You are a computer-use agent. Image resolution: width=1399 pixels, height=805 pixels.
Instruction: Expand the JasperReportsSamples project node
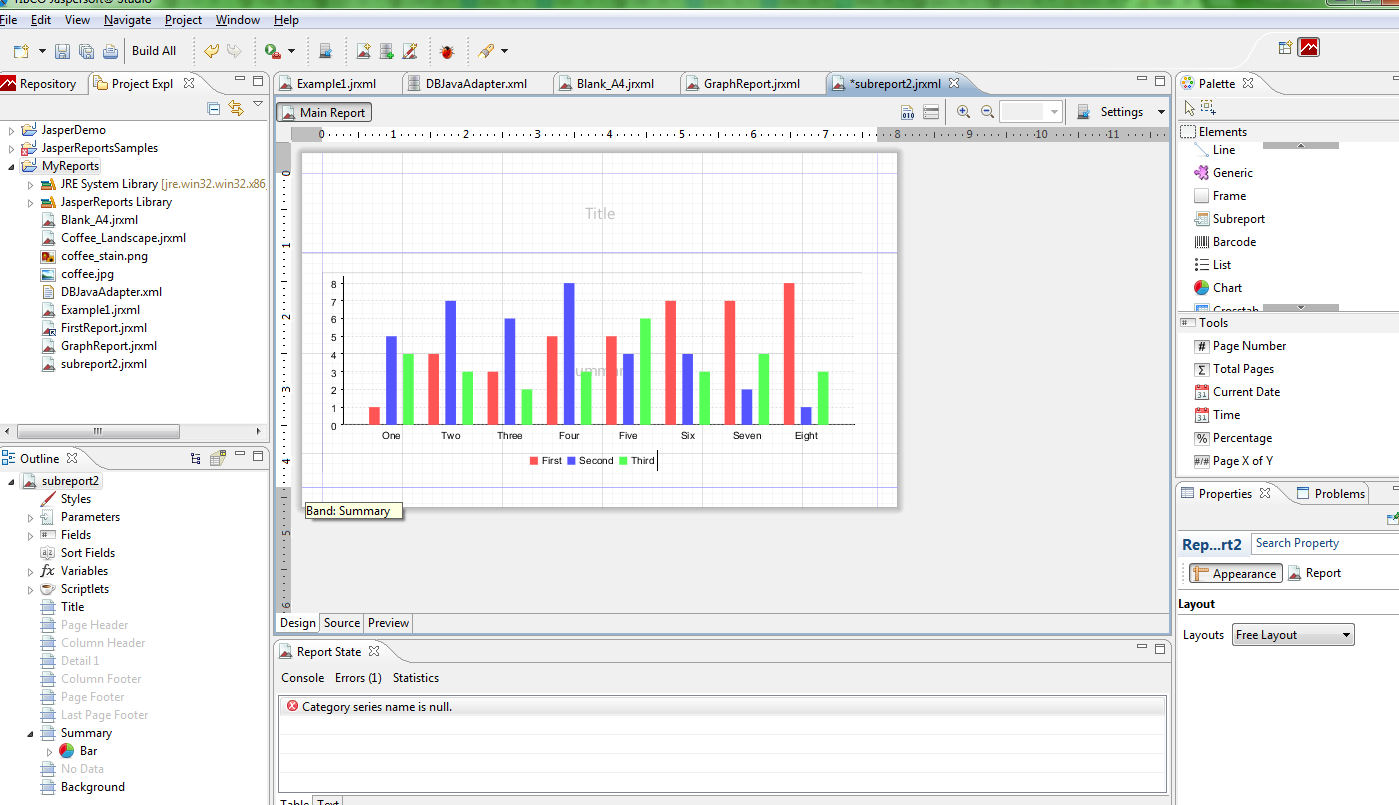12,148
